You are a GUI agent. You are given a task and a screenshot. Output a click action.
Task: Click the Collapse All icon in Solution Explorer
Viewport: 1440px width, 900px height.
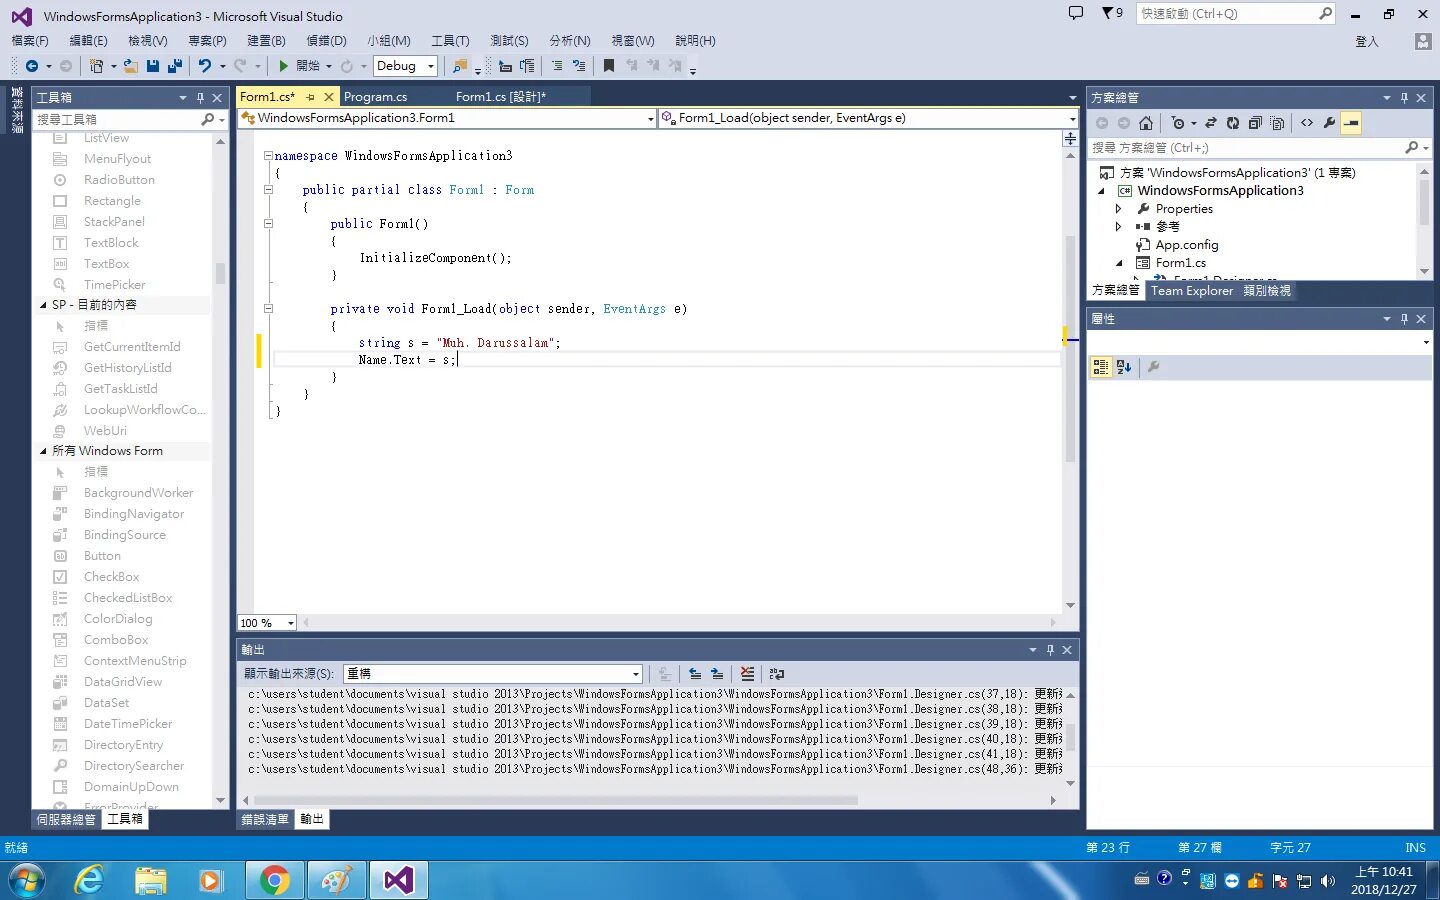point(1255,123)
